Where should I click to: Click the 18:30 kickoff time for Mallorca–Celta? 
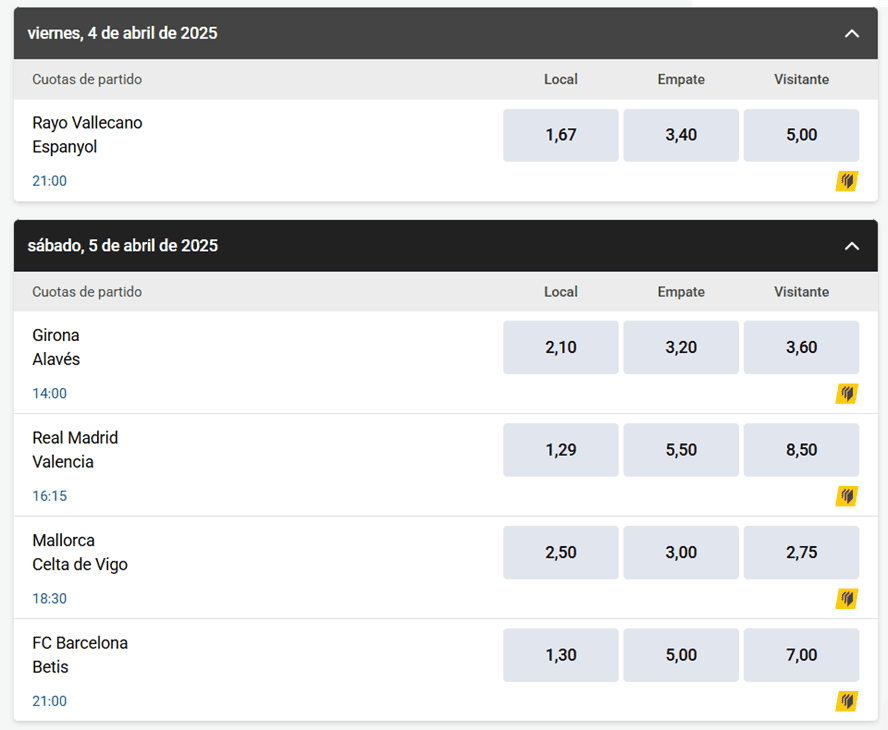click(49, 598)
